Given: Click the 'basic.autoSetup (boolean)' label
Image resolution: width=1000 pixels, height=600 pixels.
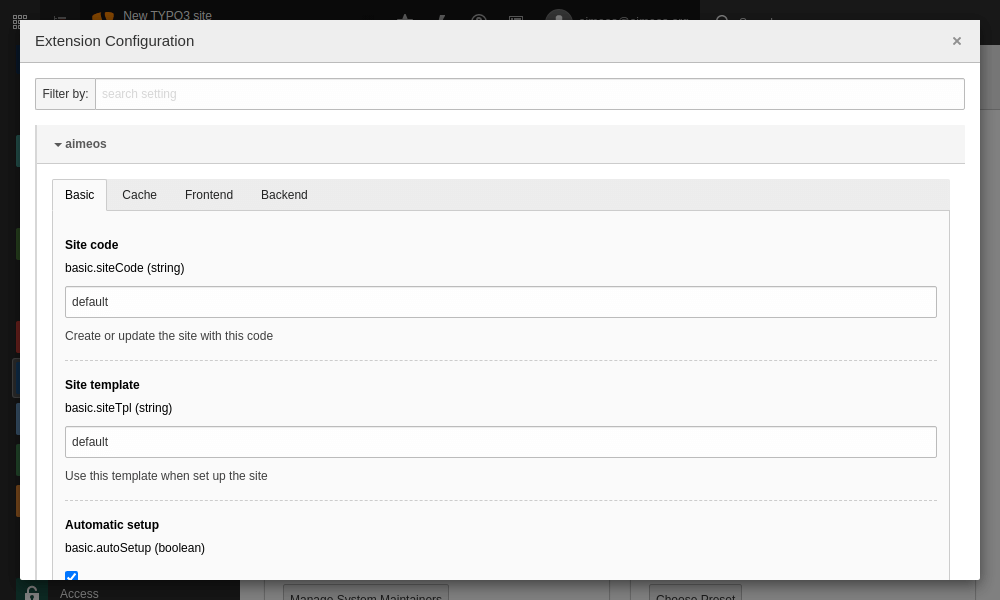Looking at the screenshot, I should tap(135, 548).
